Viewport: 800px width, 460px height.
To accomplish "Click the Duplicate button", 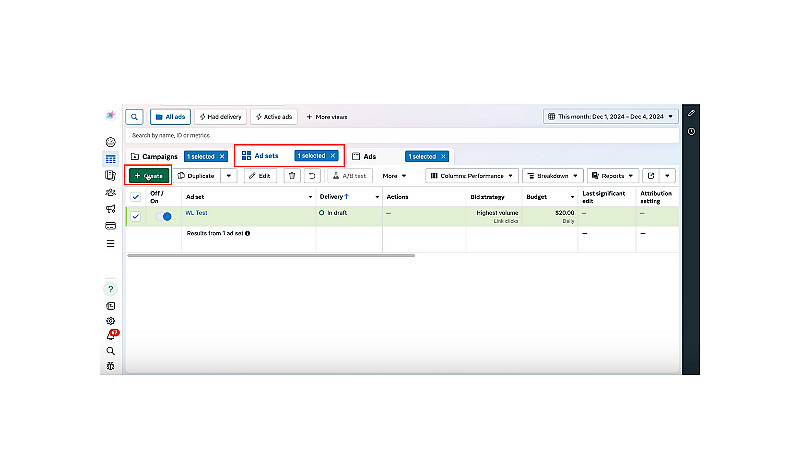I will pyautogui.click(x=196, y=176).
